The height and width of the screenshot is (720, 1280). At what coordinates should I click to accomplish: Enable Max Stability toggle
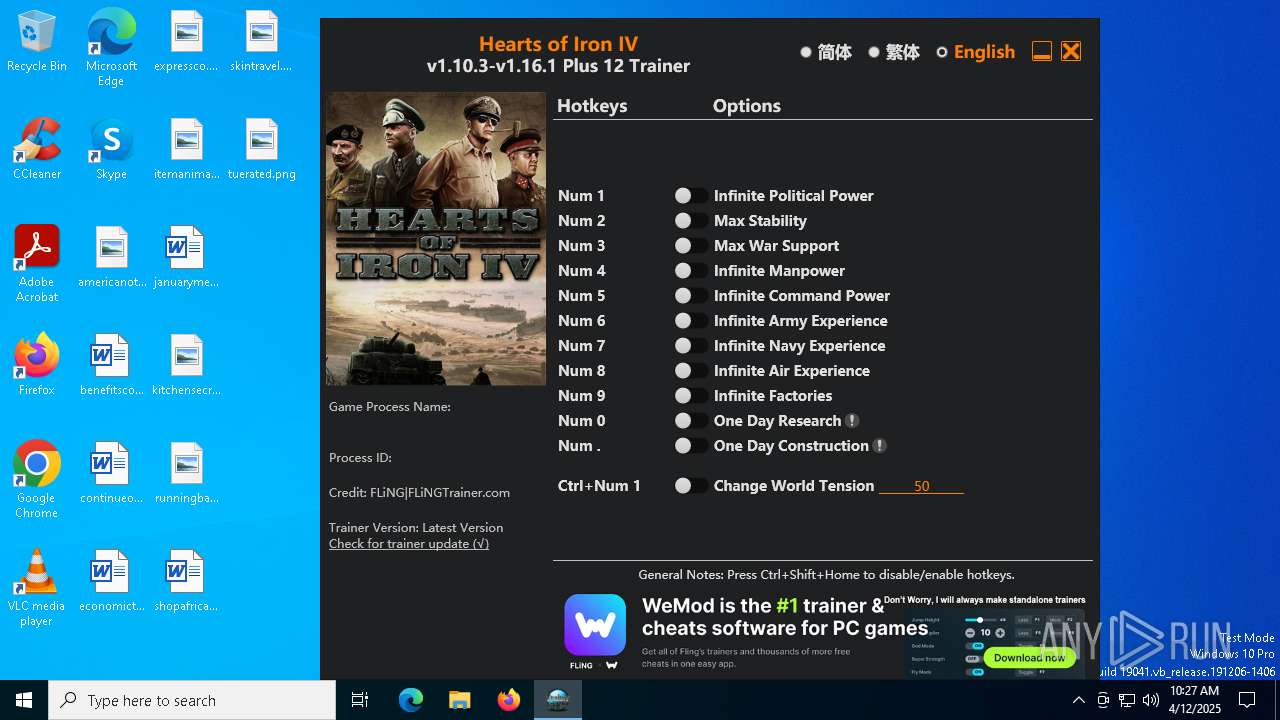pos(690,221)
